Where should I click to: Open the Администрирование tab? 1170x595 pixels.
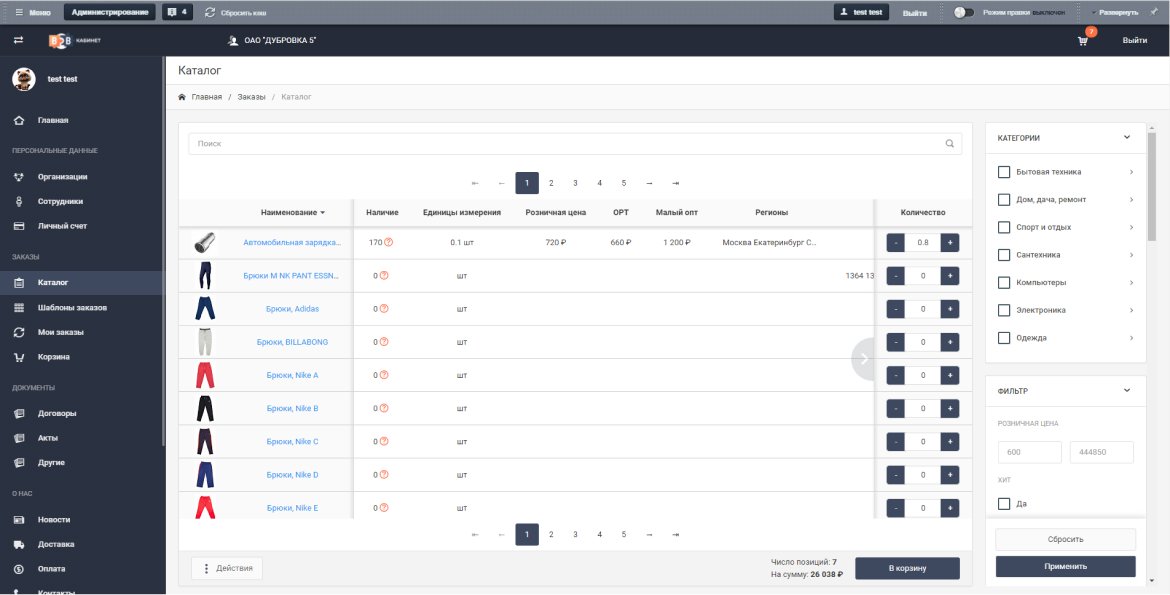coord(110,12)
